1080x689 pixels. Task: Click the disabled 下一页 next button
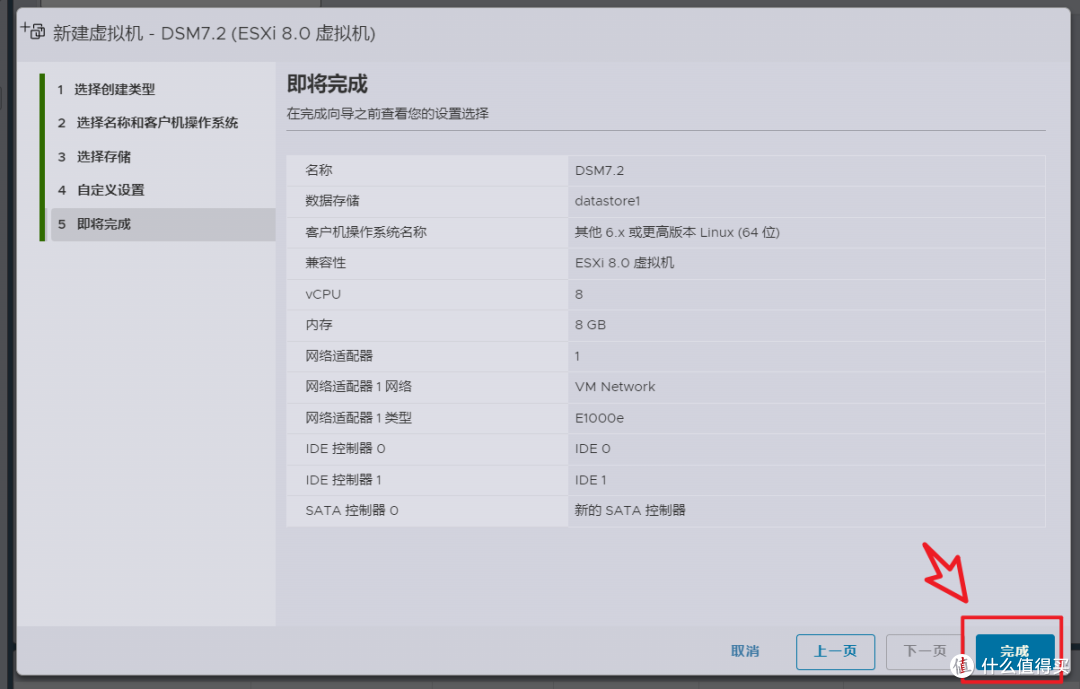(x=924, y=651)
